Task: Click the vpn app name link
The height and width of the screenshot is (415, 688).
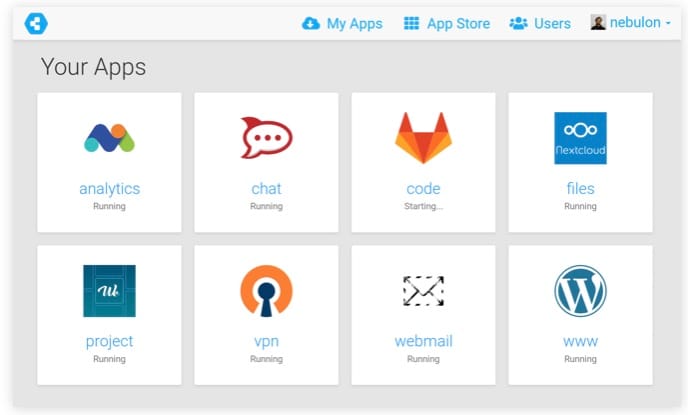Action: (x=266, y=342)
